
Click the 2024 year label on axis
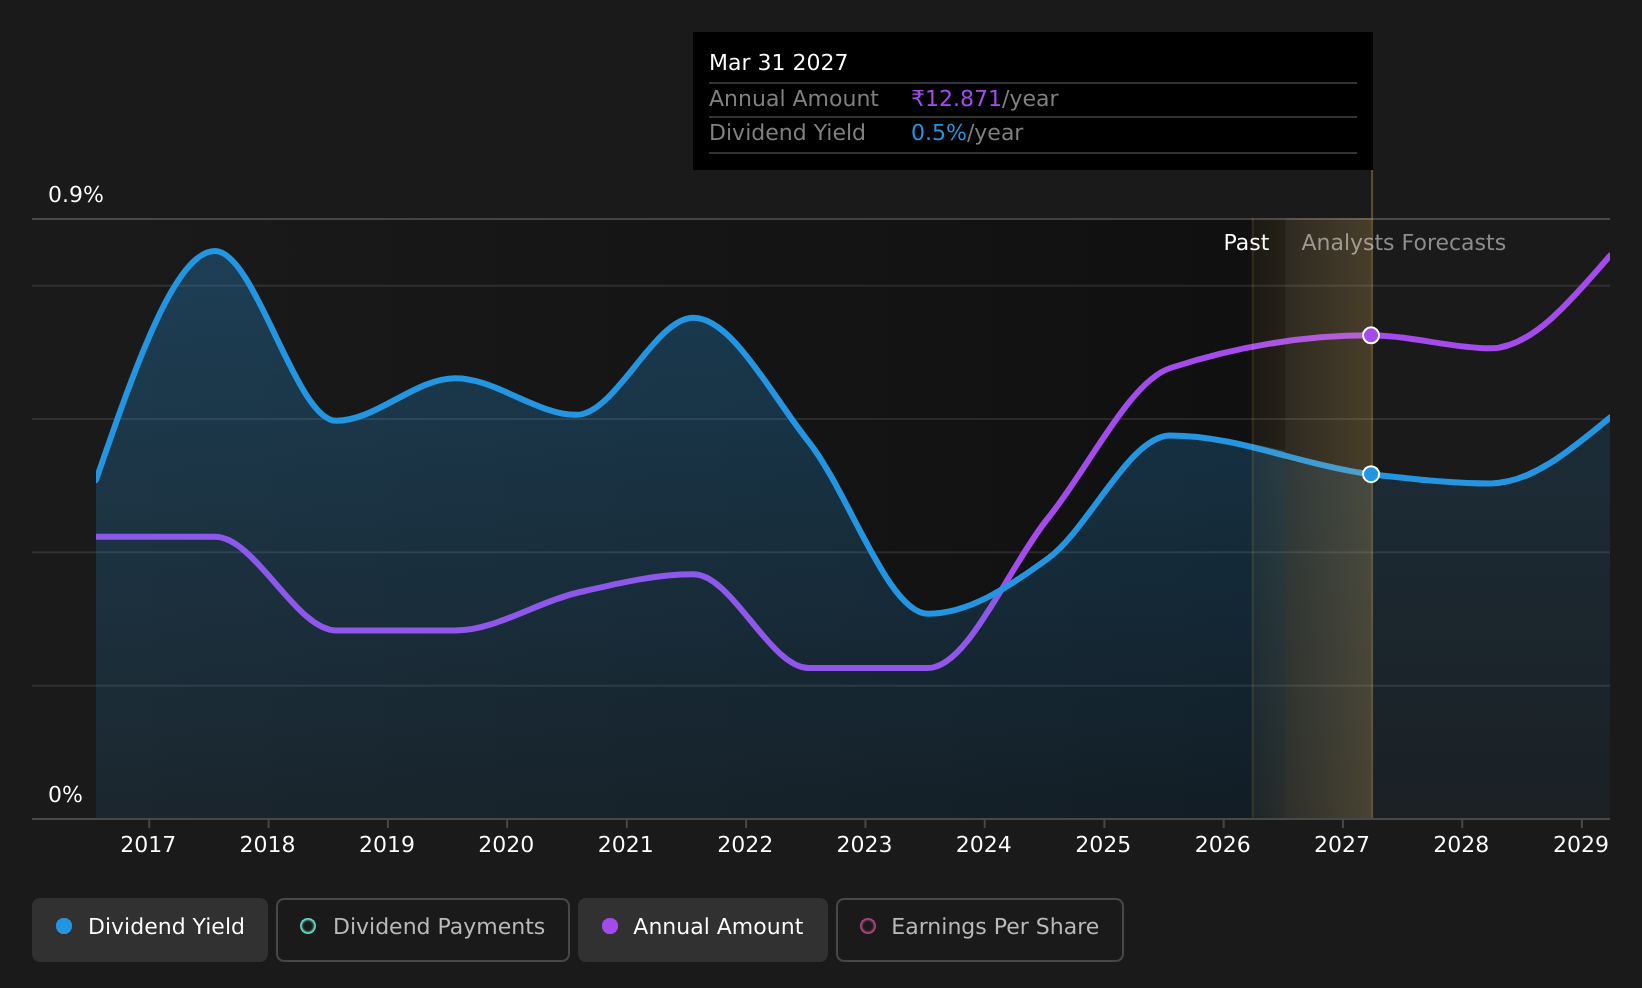pyautogui.click(x=984, y=845)
